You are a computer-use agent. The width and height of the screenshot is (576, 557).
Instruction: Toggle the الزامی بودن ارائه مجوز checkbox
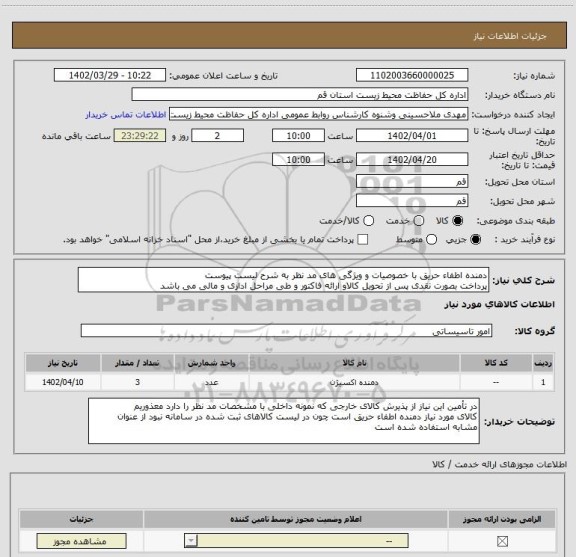click(x=502, y=541)
